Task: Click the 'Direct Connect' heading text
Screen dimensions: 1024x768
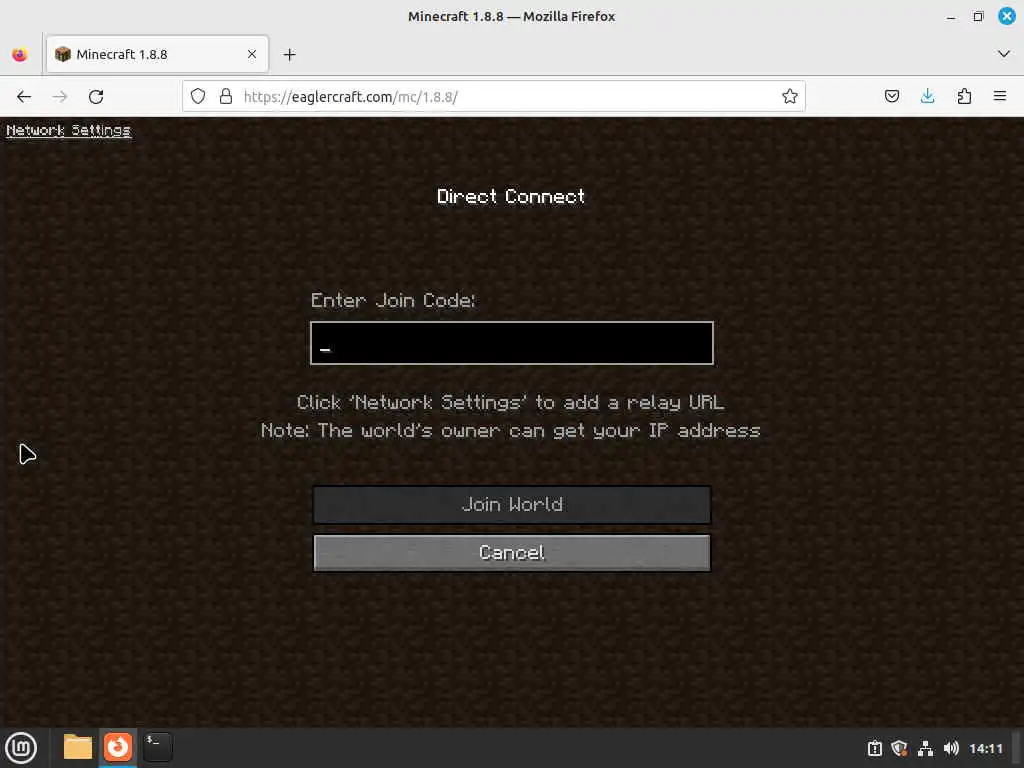Action: (x=511, y=196)
